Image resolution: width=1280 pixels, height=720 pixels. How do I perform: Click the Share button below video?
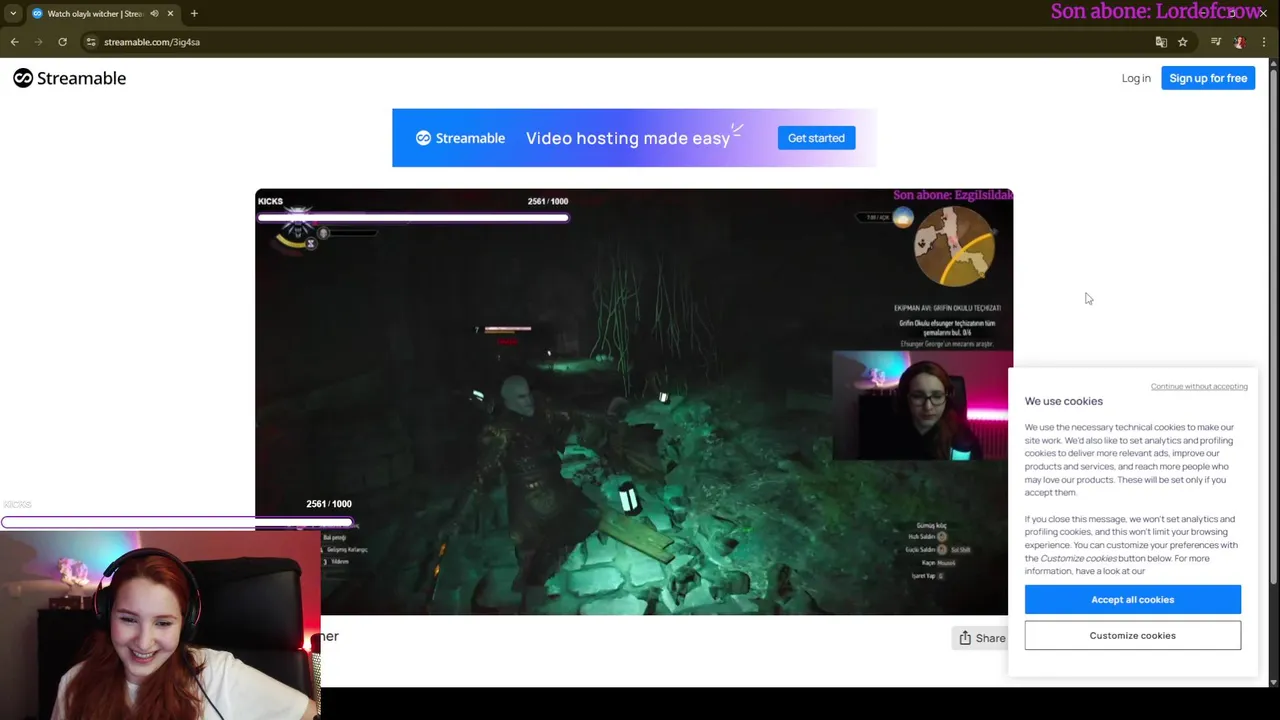[982, 638]
